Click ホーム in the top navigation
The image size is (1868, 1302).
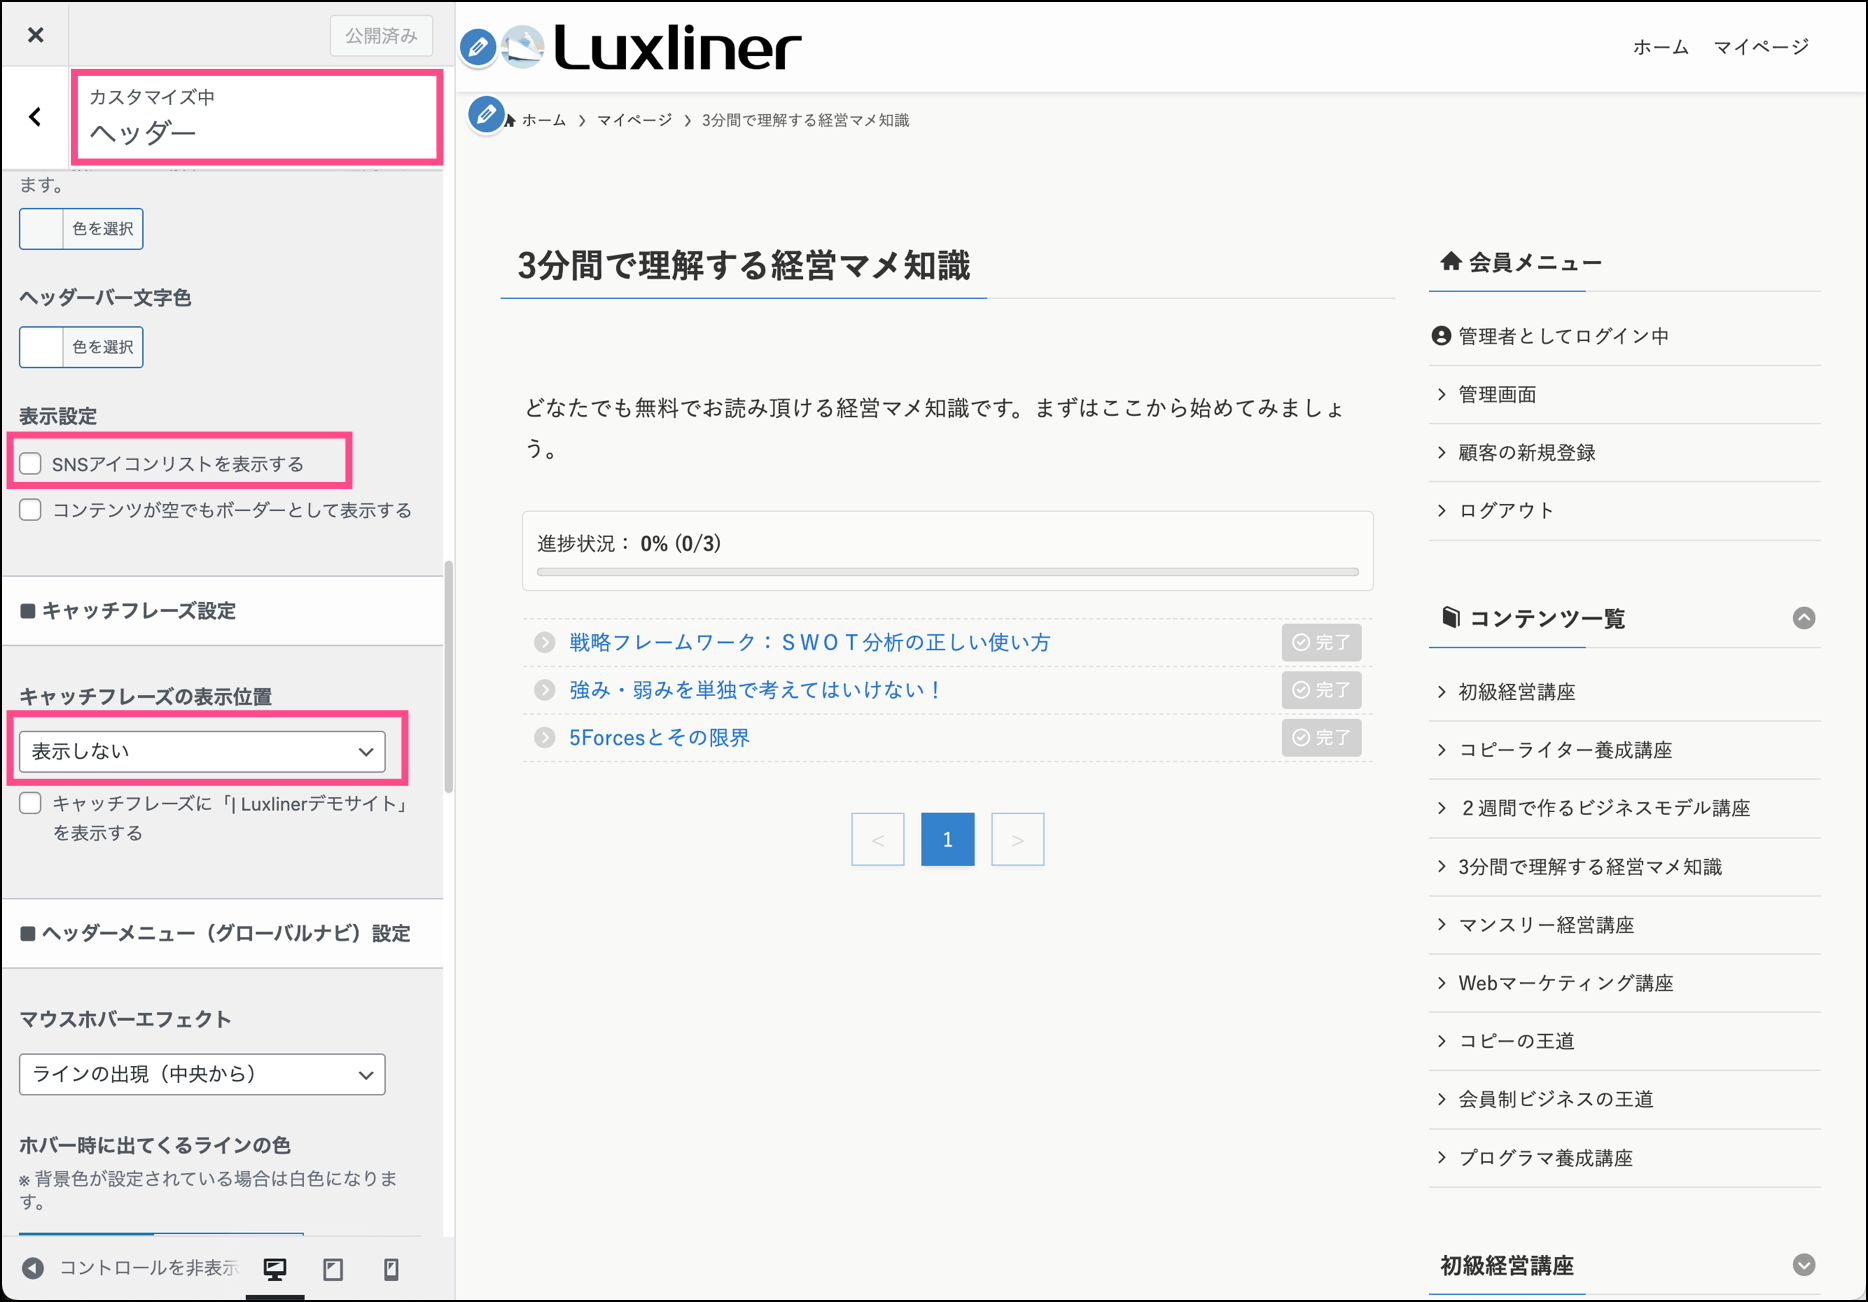1660,47
